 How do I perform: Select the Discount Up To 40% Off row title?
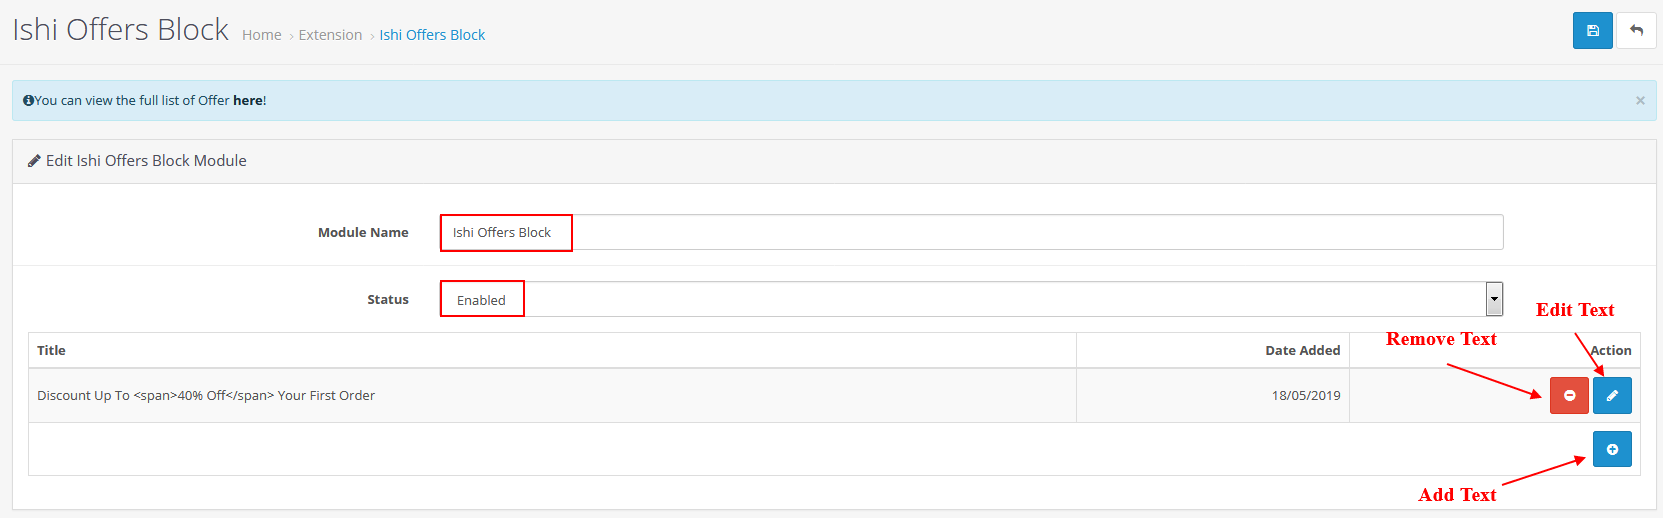tap(206, 395)
